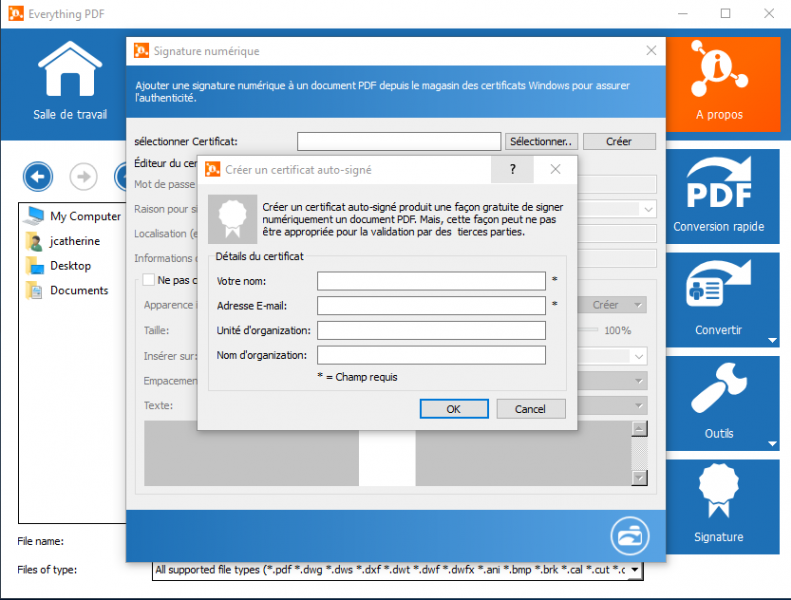This screenshot has height=600, width=791.
Task: Click preview scrollbar down arrow
Action: point(639,478)
